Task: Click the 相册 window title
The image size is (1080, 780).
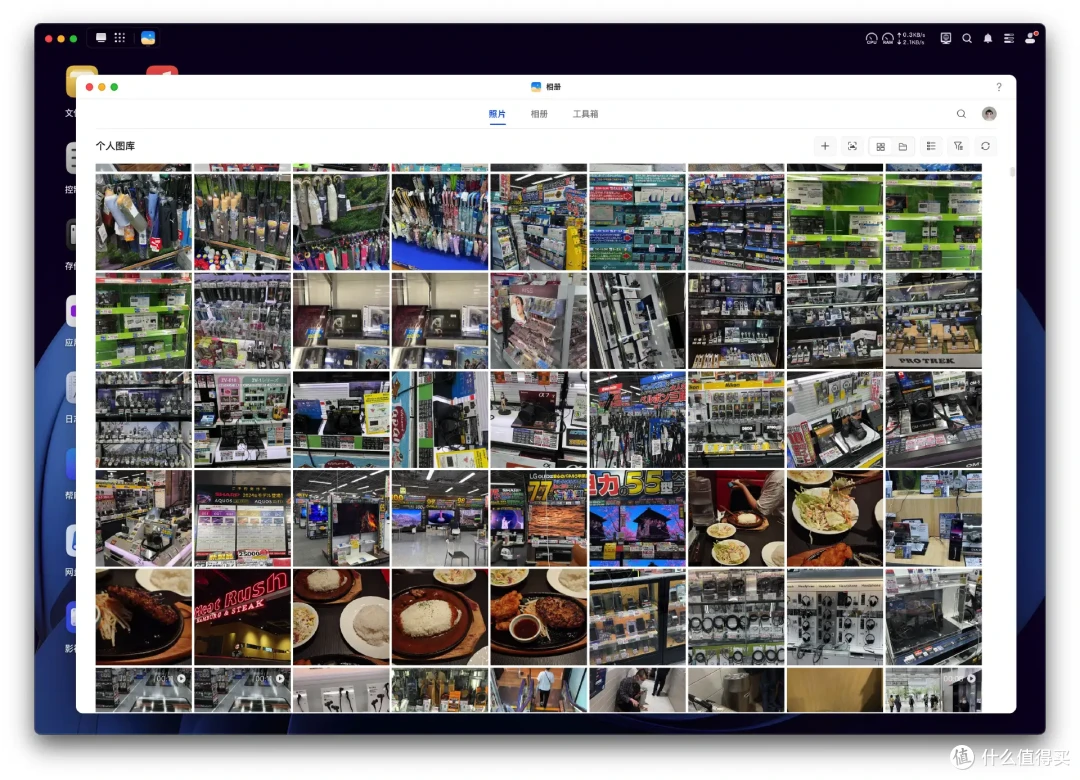Action: click(554, 87)
